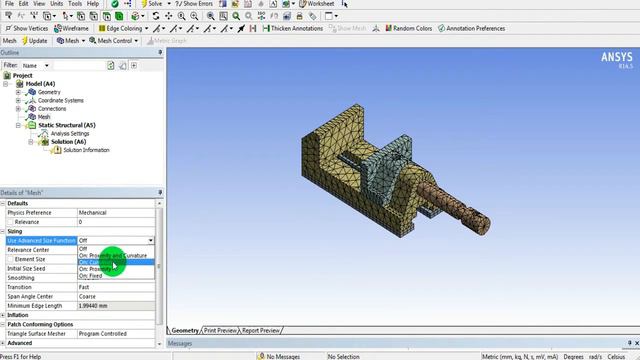Image resolution: width=640 pixels, height=360 pixels.
Task: Expand the Inflation section
Action: coord(3,315)
